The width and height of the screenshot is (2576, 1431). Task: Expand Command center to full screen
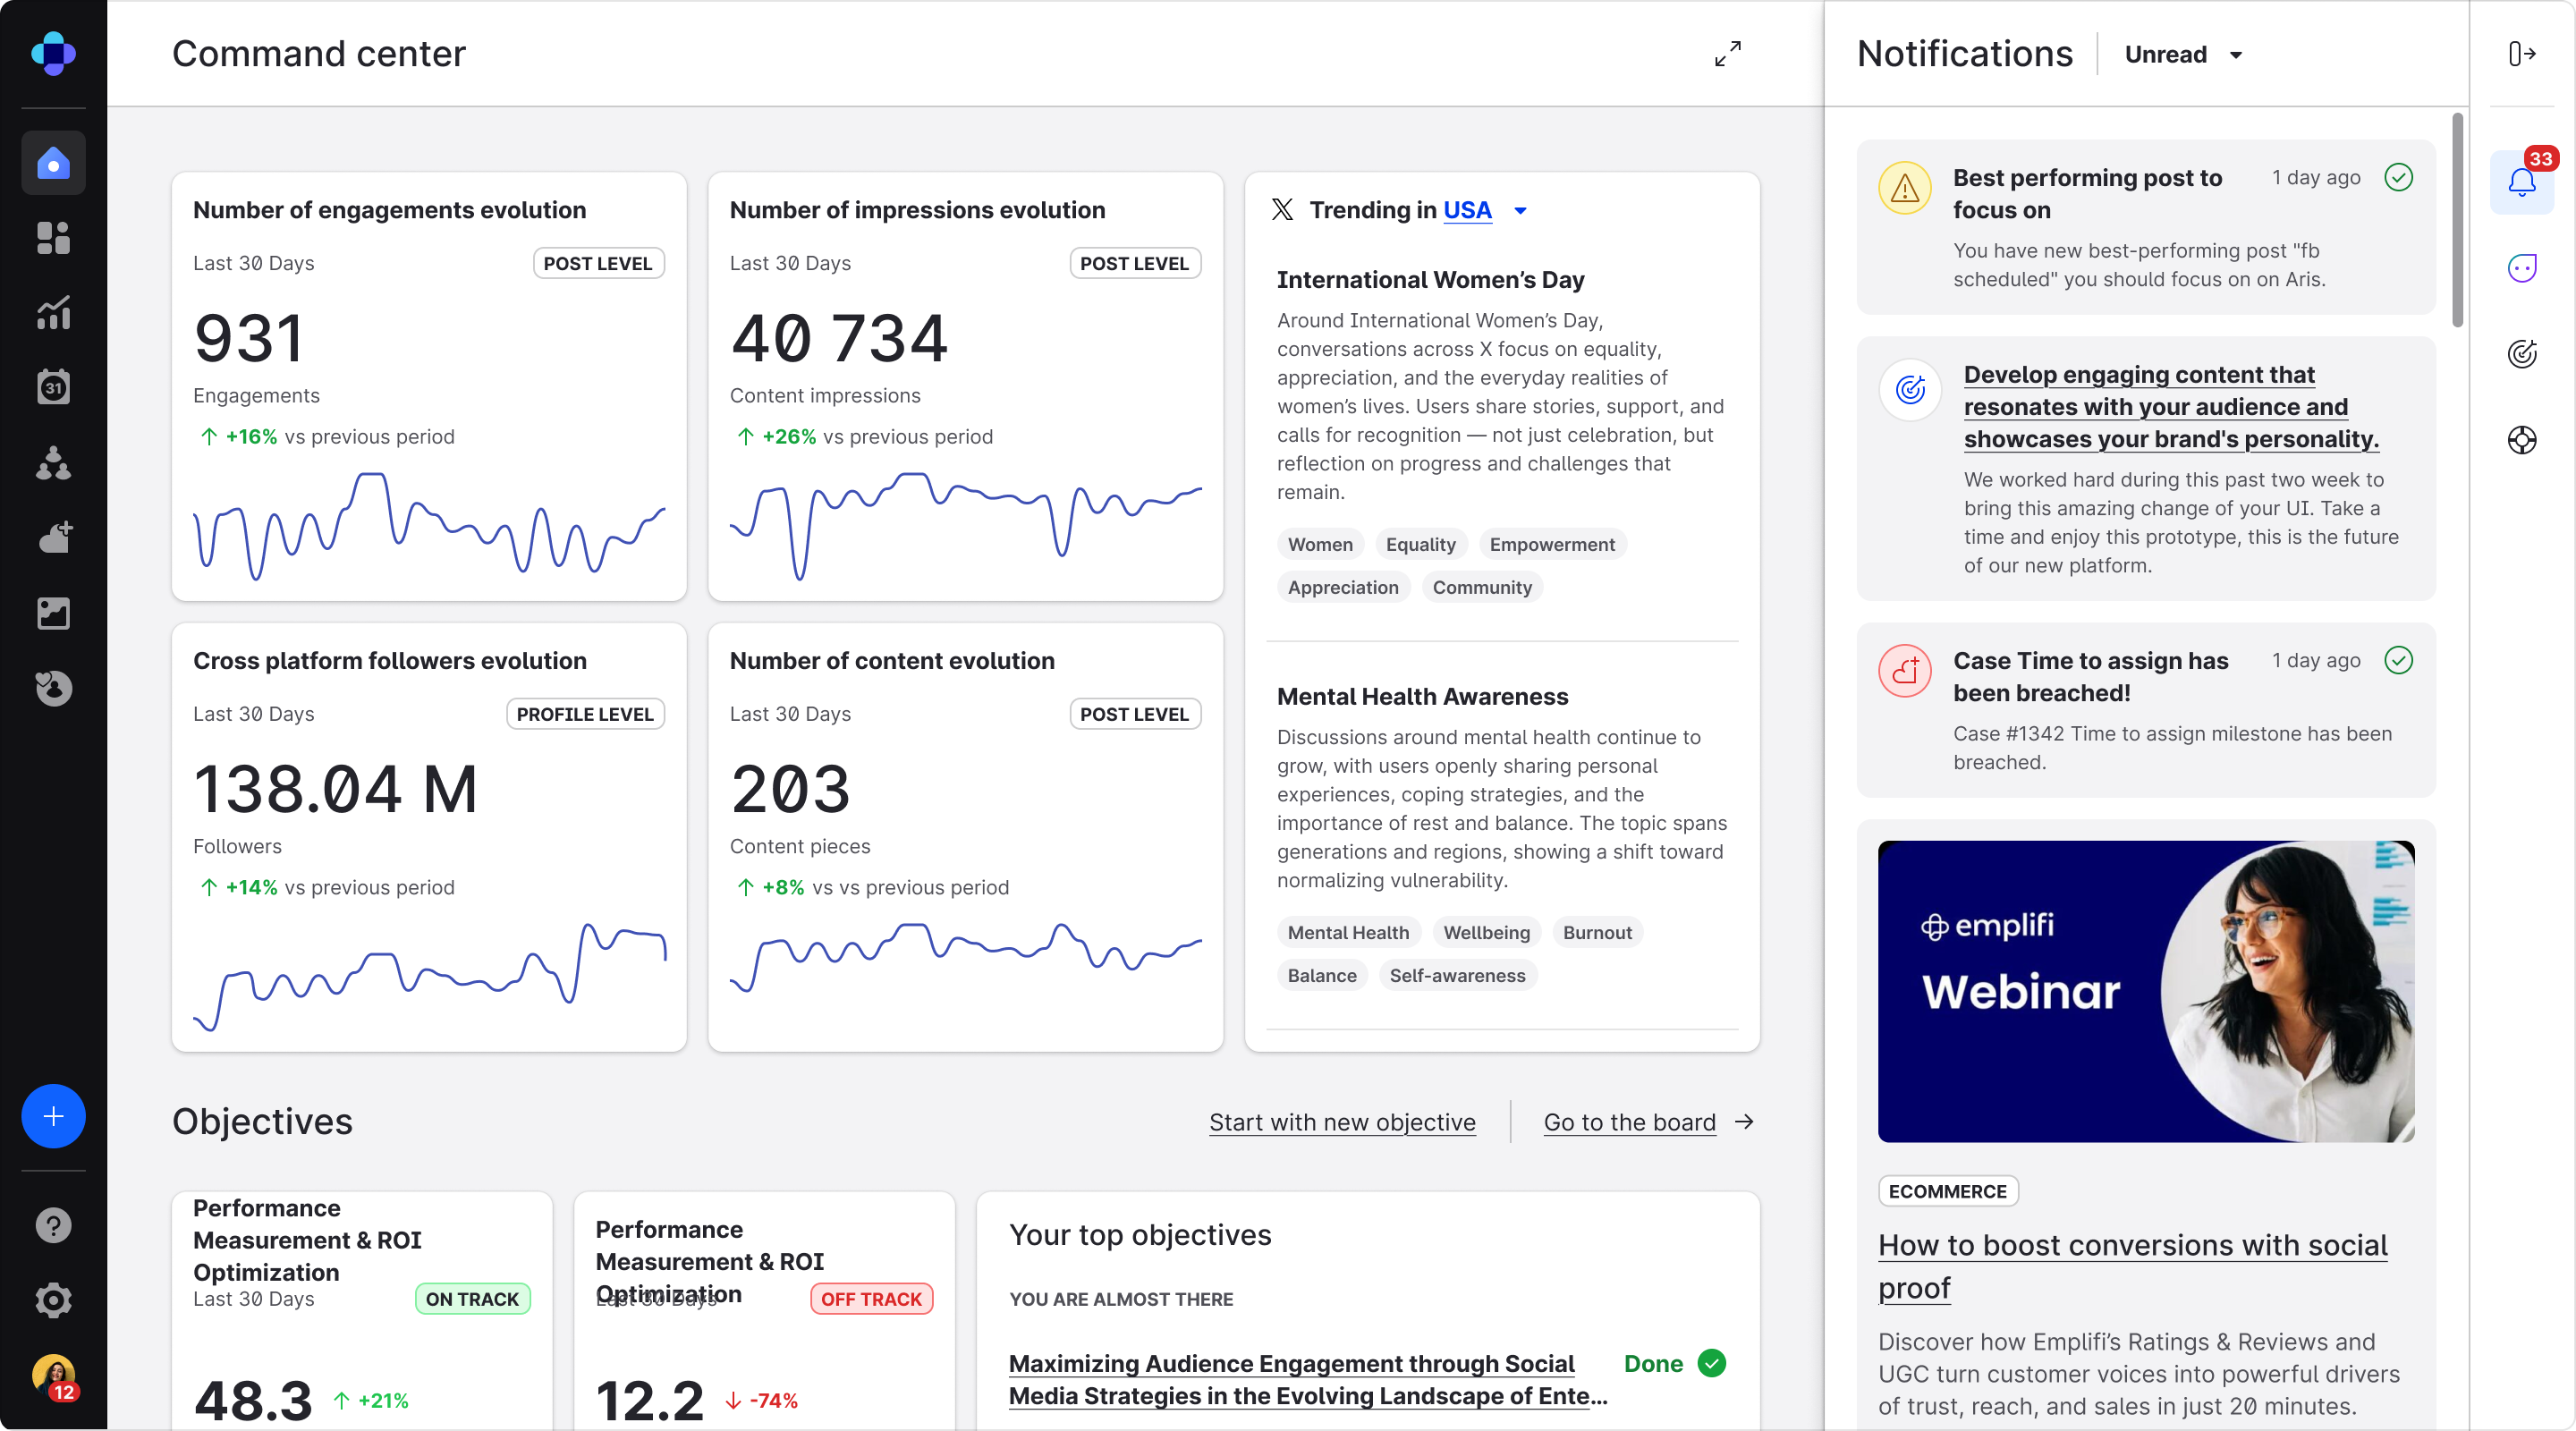[1727, 53]
